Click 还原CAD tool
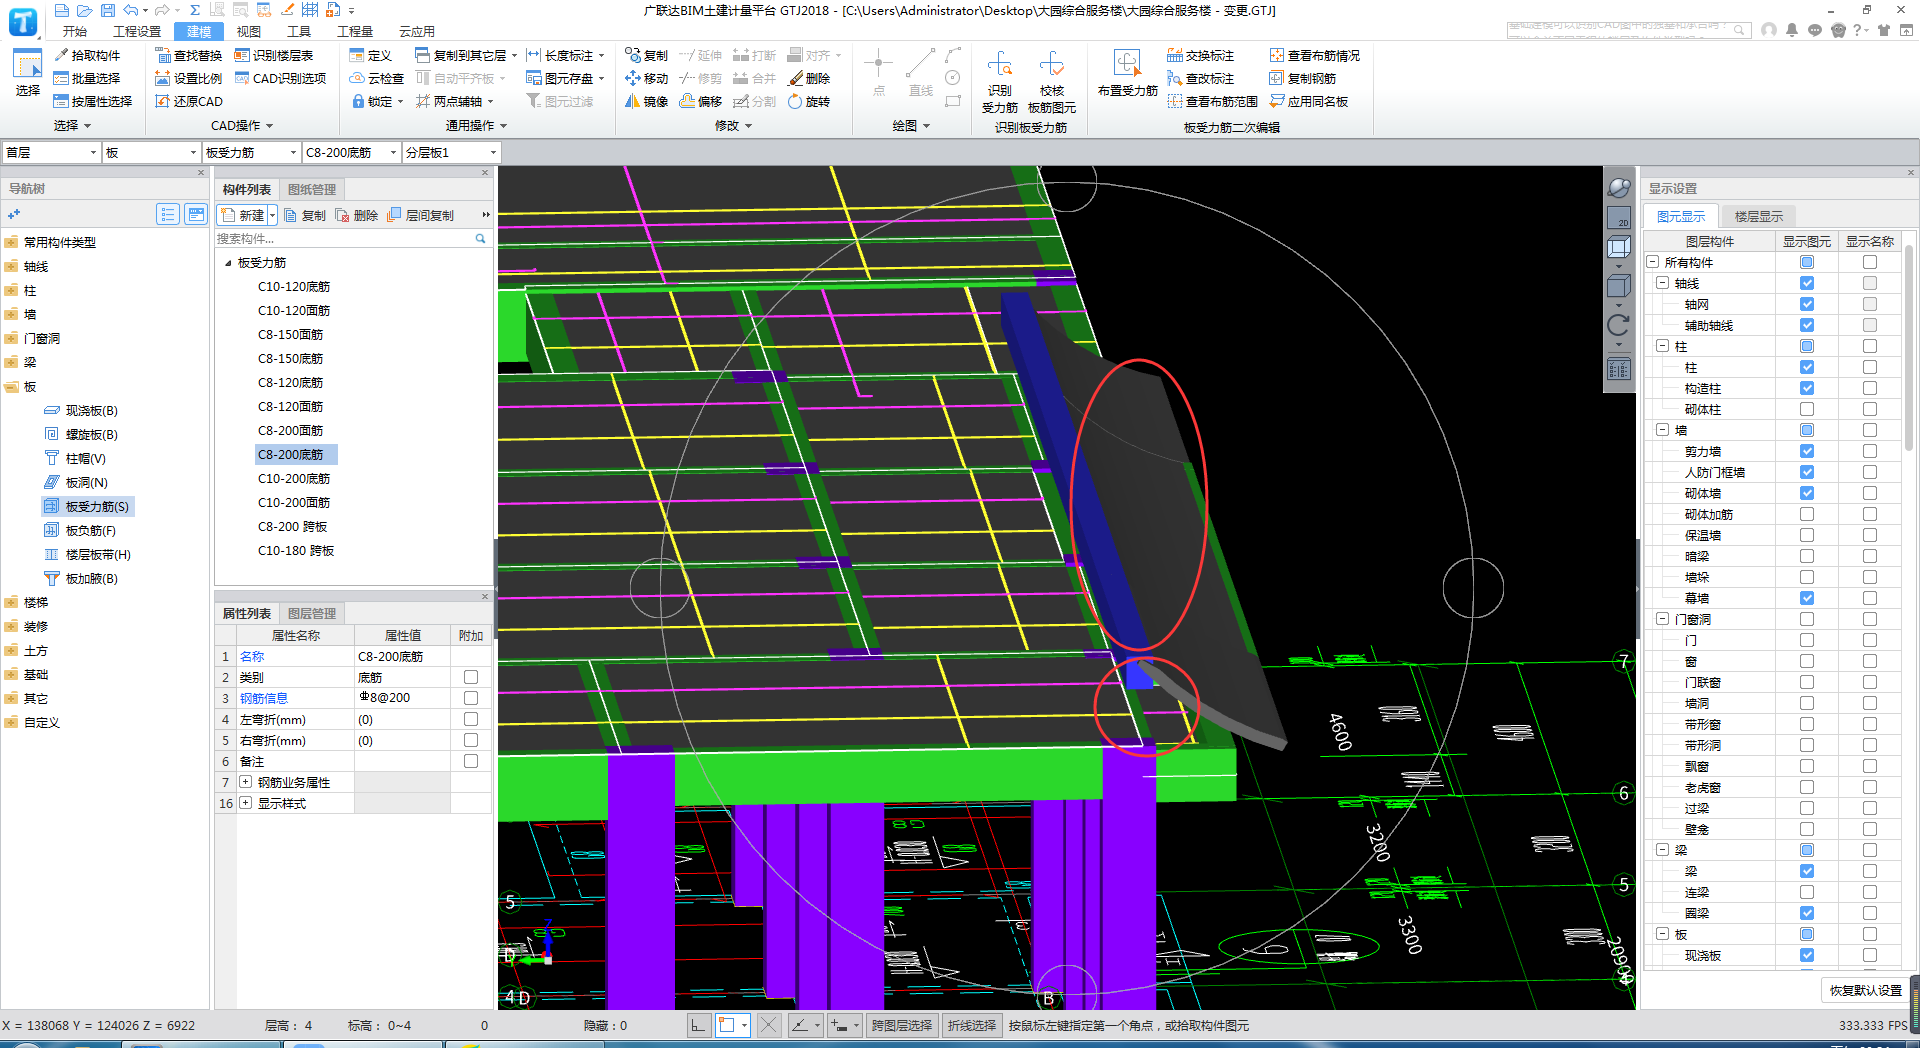This screenshot has width=1920, height=1048. 188,101
